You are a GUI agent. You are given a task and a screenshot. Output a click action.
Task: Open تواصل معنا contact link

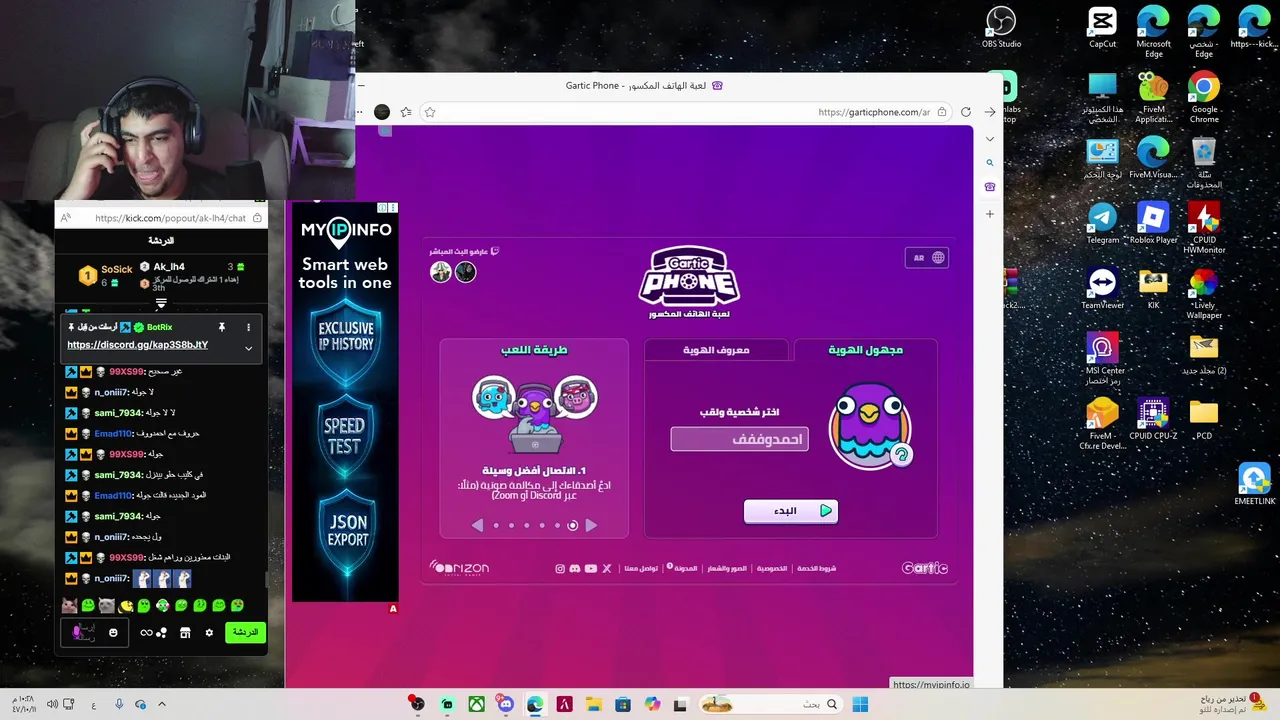click(x=641, y=568)
